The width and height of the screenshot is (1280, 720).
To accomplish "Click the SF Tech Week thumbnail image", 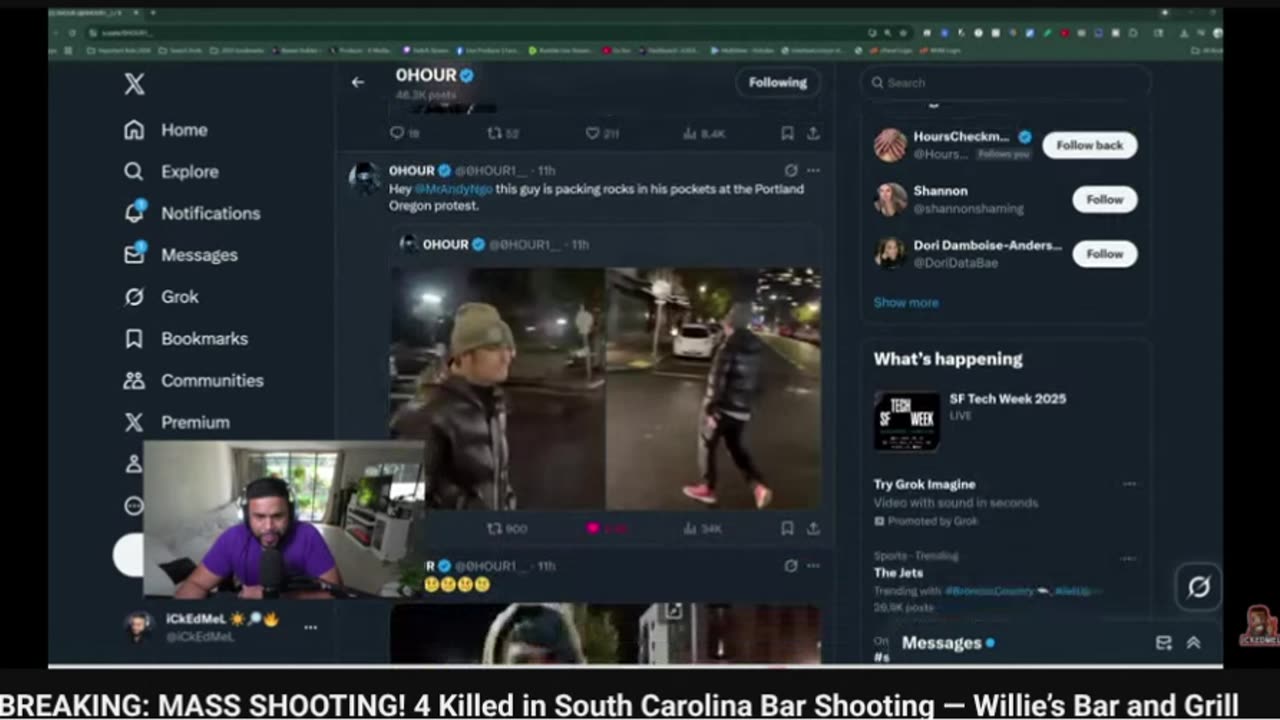I will coord(907,421).
